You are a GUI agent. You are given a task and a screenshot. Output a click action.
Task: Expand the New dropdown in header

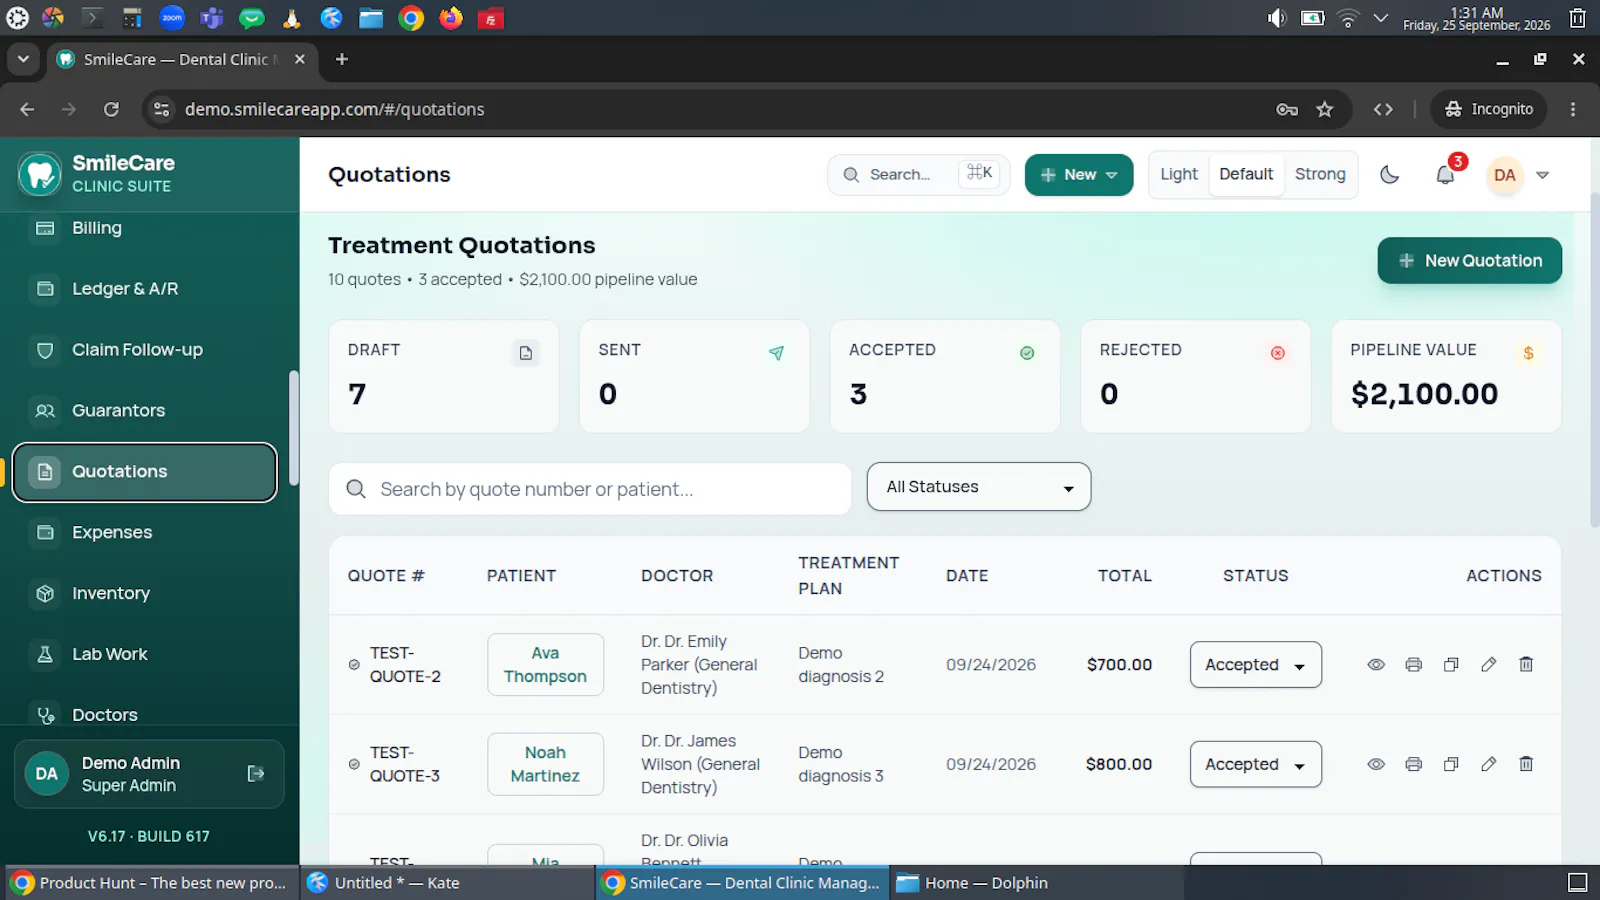[x=1079, y=175]
